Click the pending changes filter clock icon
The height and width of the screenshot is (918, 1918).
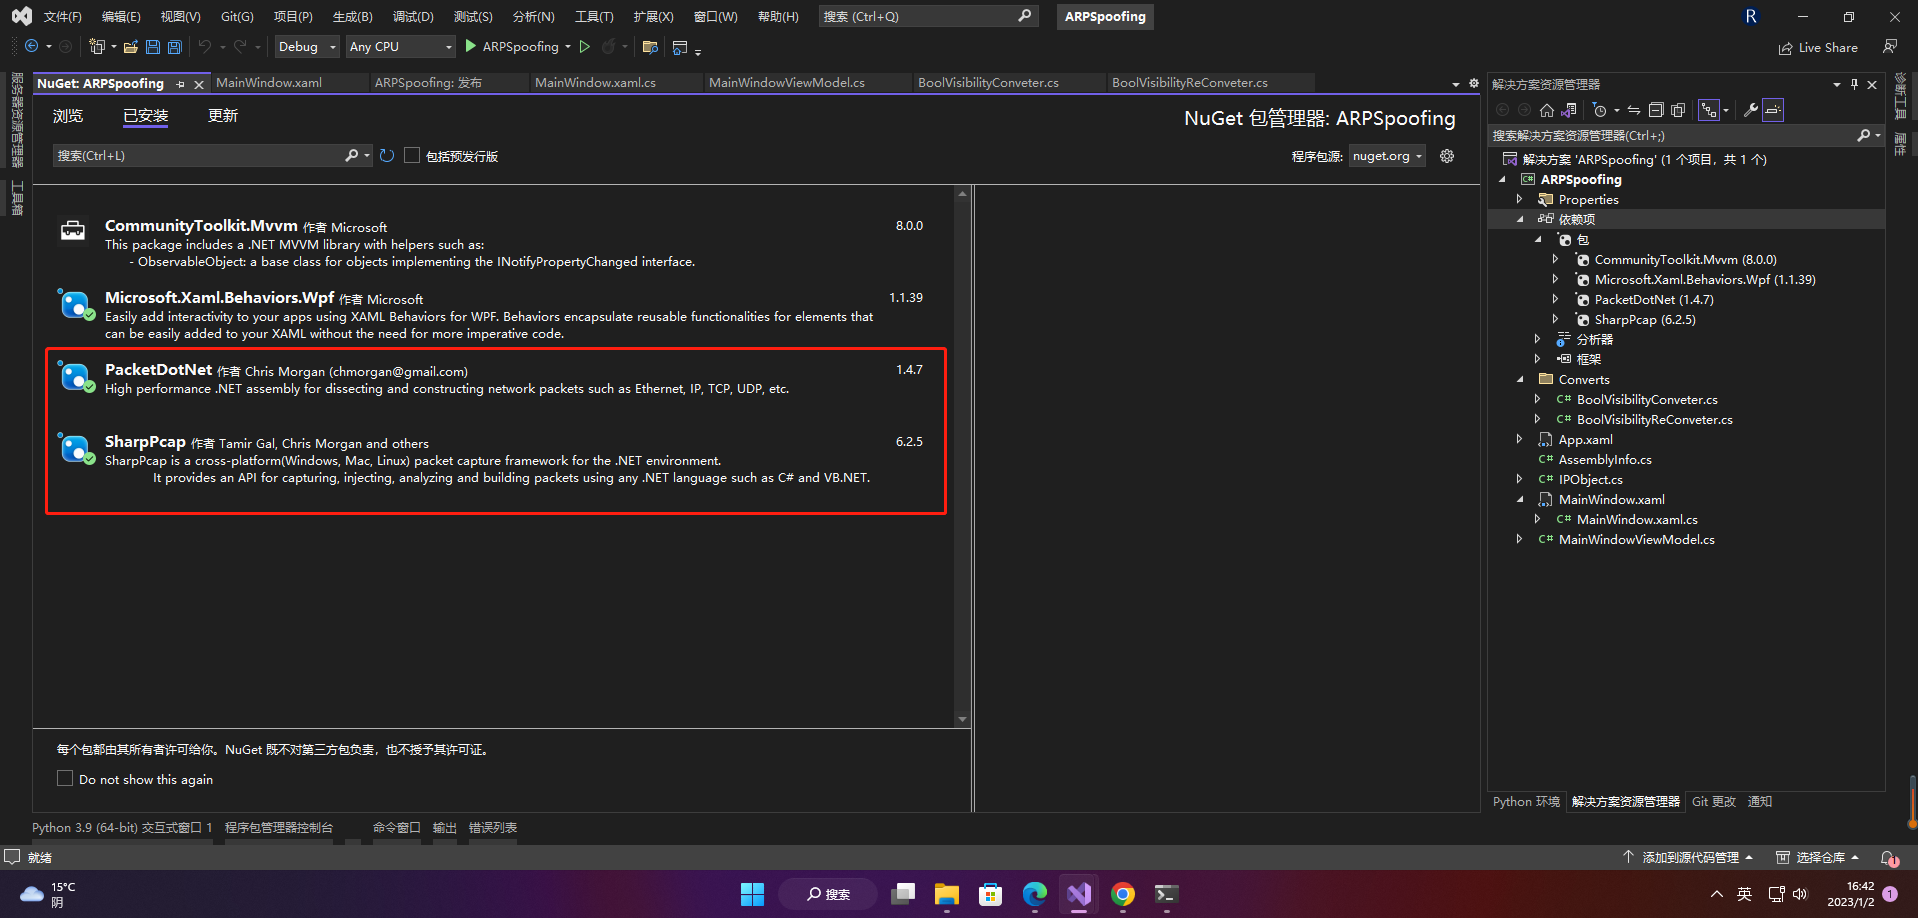(x=1600, y=110)
